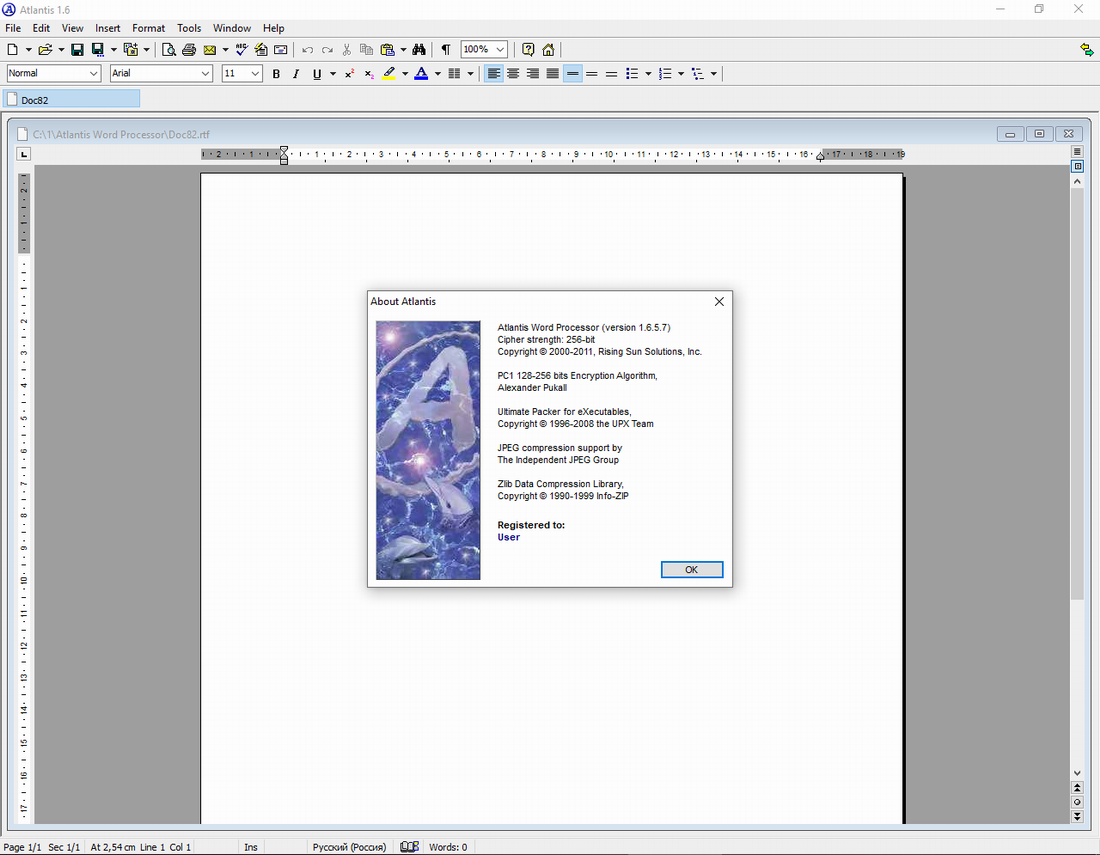Apply the yellow highlight color
The image size is (1100, 855).
[389, 74]
